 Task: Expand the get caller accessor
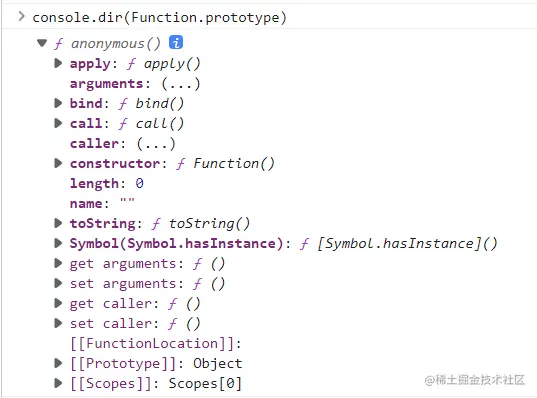coord(58,303)
